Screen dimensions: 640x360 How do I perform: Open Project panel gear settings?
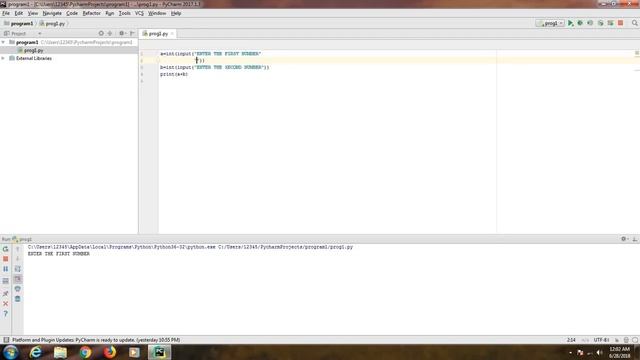click(122, 33)
